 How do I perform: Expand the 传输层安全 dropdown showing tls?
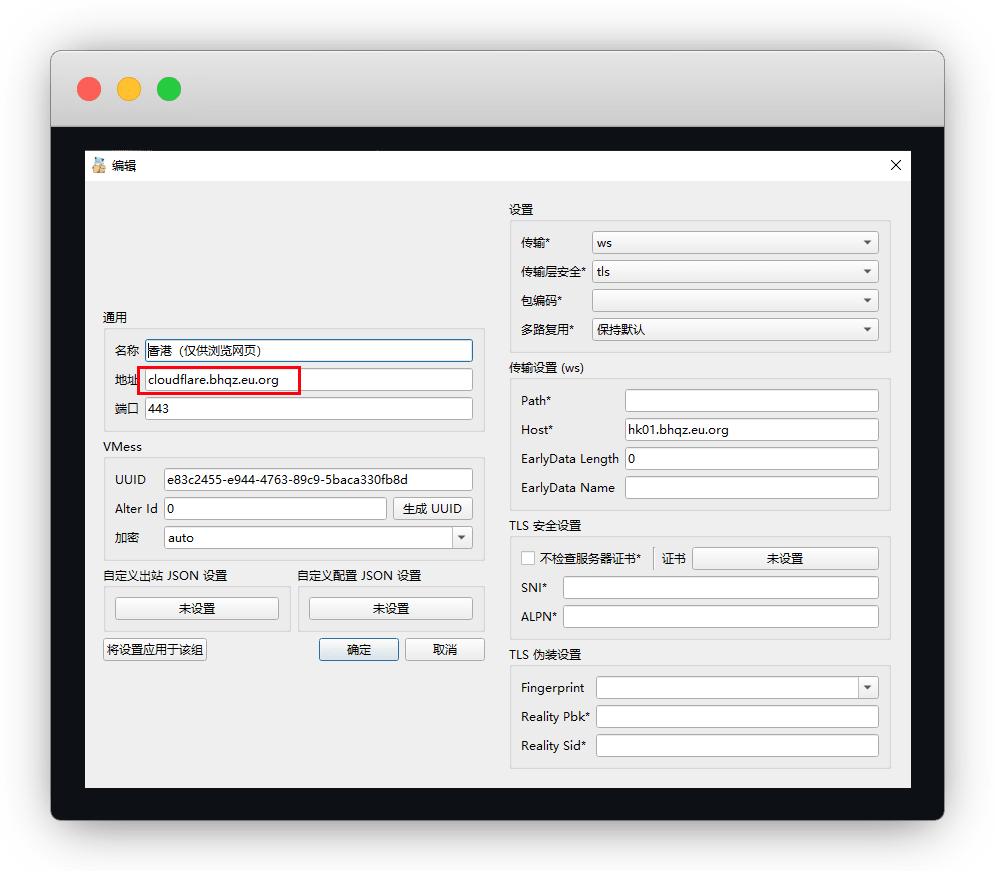735,271
